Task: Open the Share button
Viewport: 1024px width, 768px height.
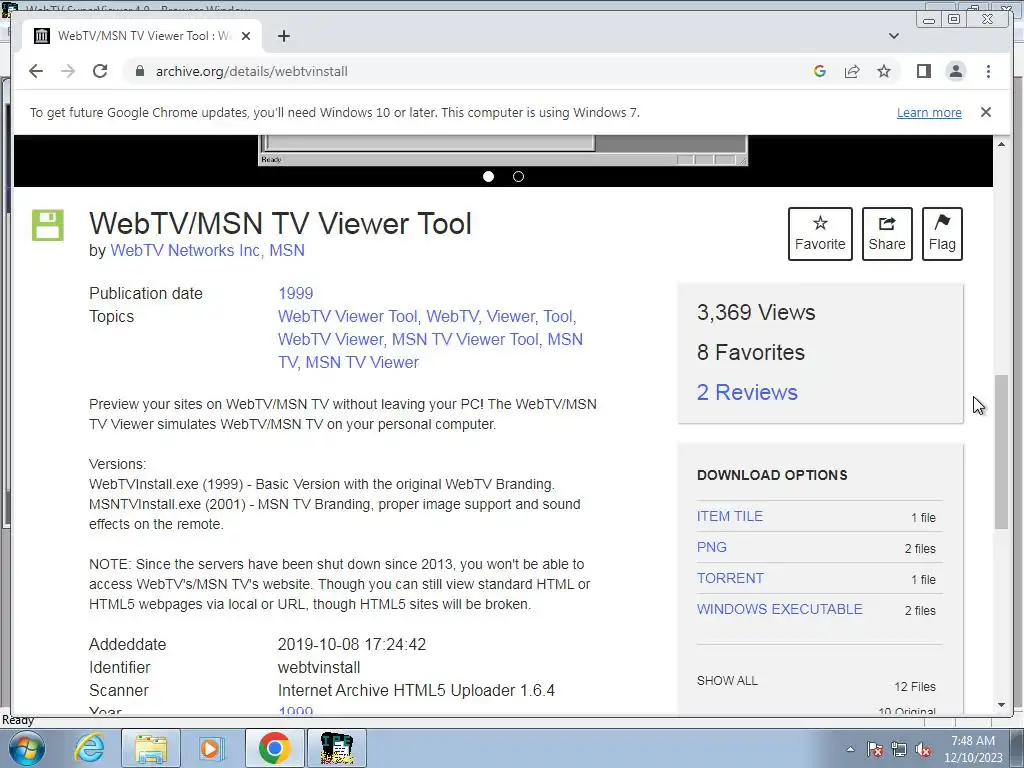Action: [887, 234]
